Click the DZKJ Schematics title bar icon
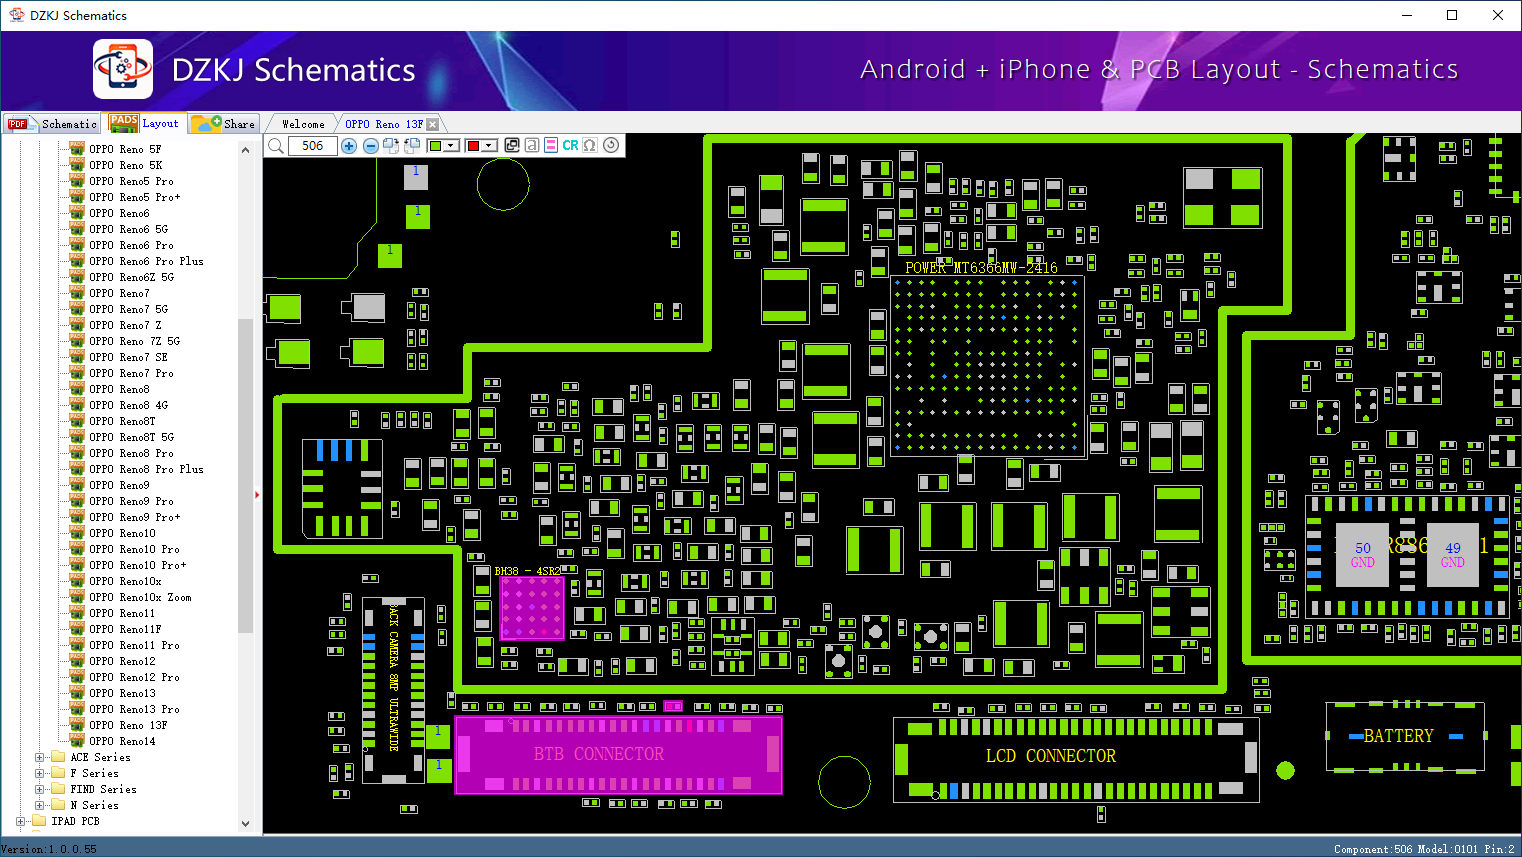 [x=16, y=15]
